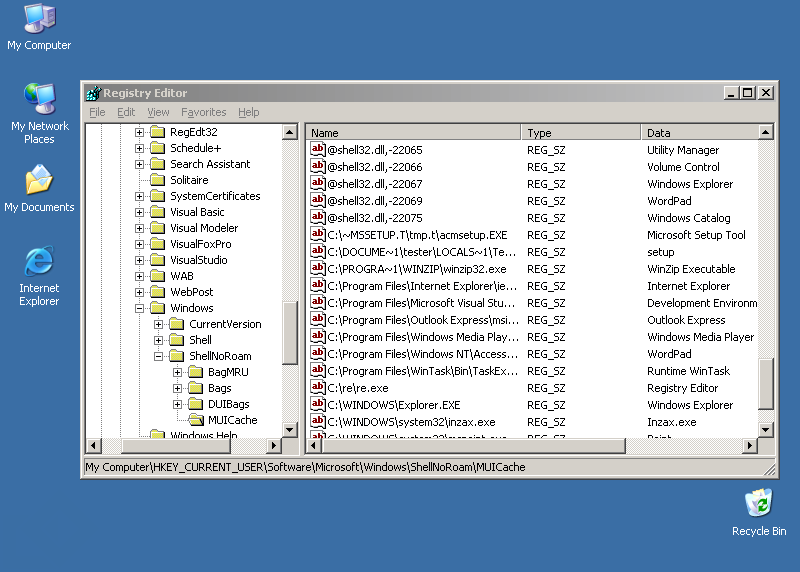Click the string icon for inzax.exe value
This screenshot has width=800, height=572.
(x=318, y=421)
